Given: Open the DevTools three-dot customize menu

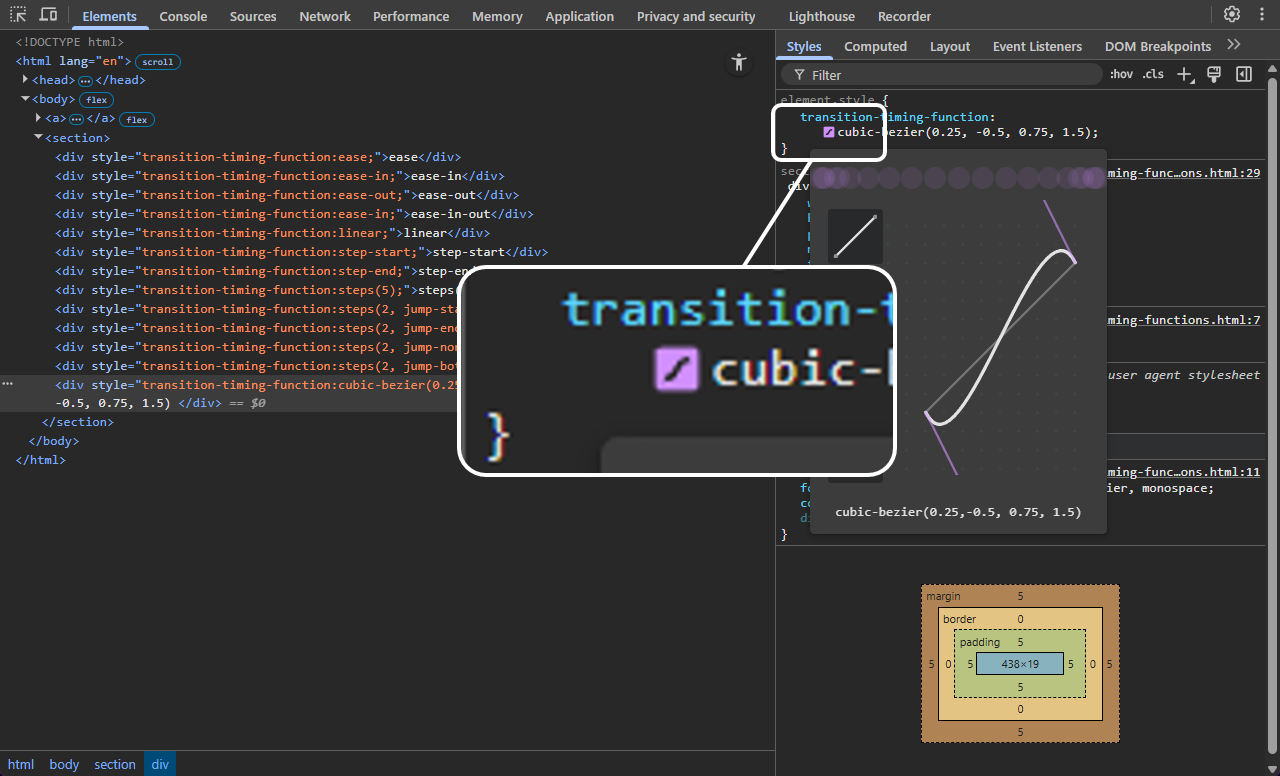Looking at the screenshot, I should [1262, 15].
